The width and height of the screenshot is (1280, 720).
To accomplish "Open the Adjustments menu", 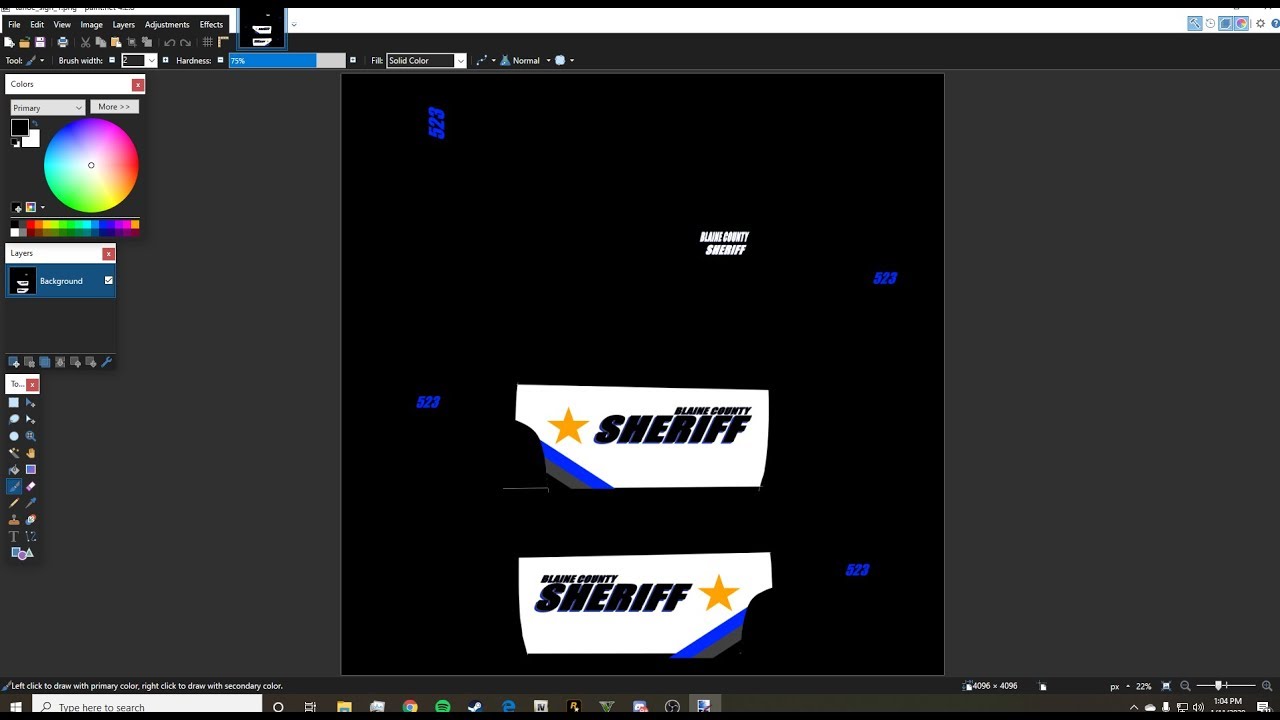I will 167,24.
